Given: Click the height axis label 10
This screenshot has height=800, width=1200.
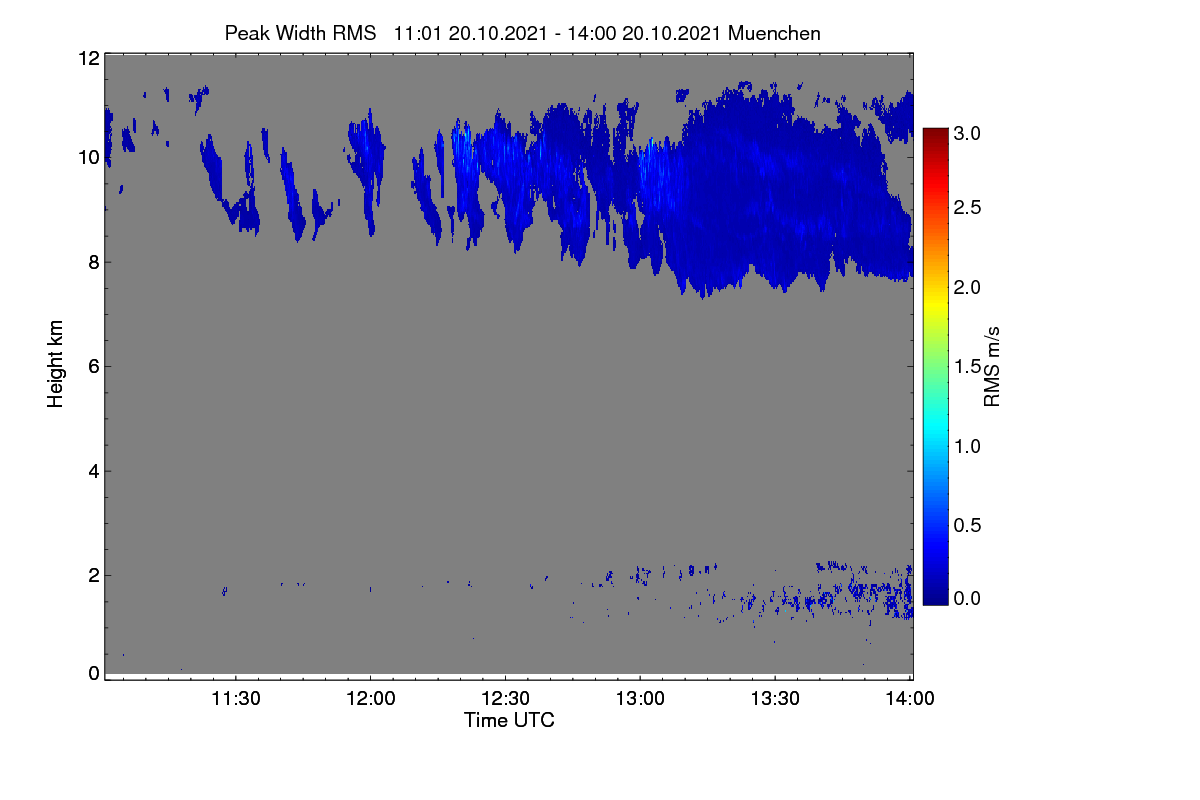Looking at the screenshot, I should click(88, 157).
